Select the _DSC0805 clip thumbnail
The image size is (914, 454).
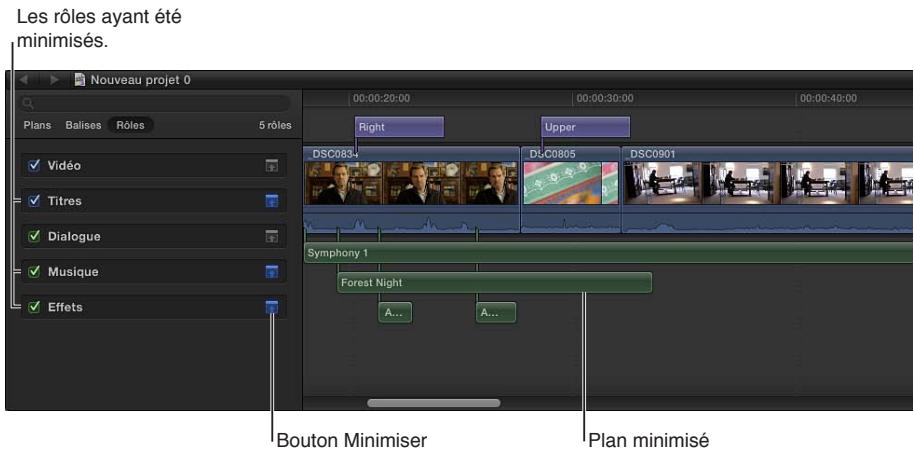571,183
